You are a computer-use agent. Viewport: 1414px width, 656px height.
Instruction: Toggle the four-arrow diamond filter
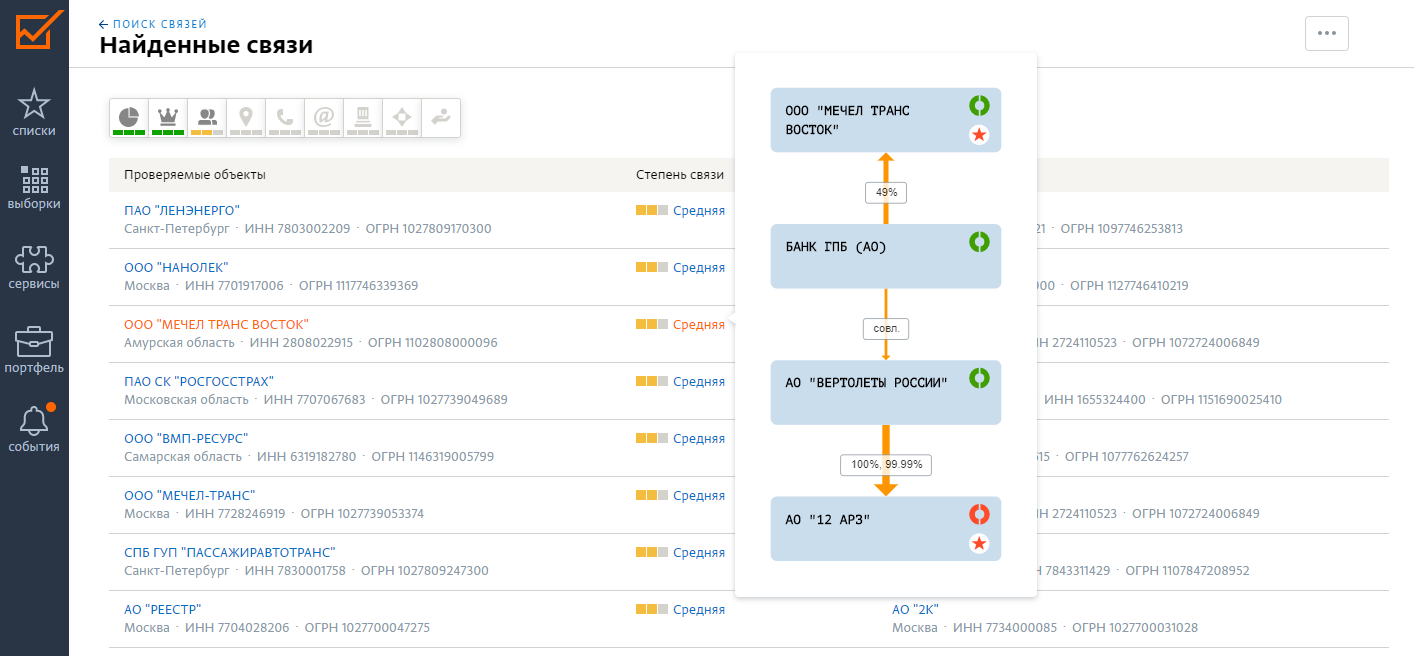[402, 118]
